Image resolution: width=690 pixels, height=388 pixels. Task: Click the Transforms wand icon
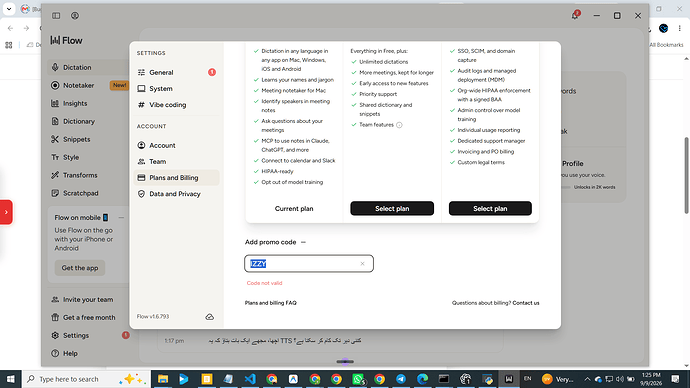[55, 175]
